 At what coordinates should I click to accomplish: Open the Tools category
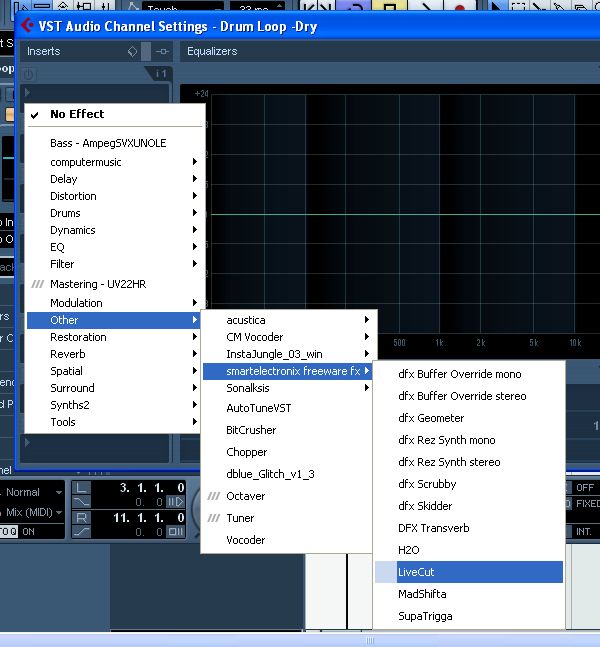115,422
